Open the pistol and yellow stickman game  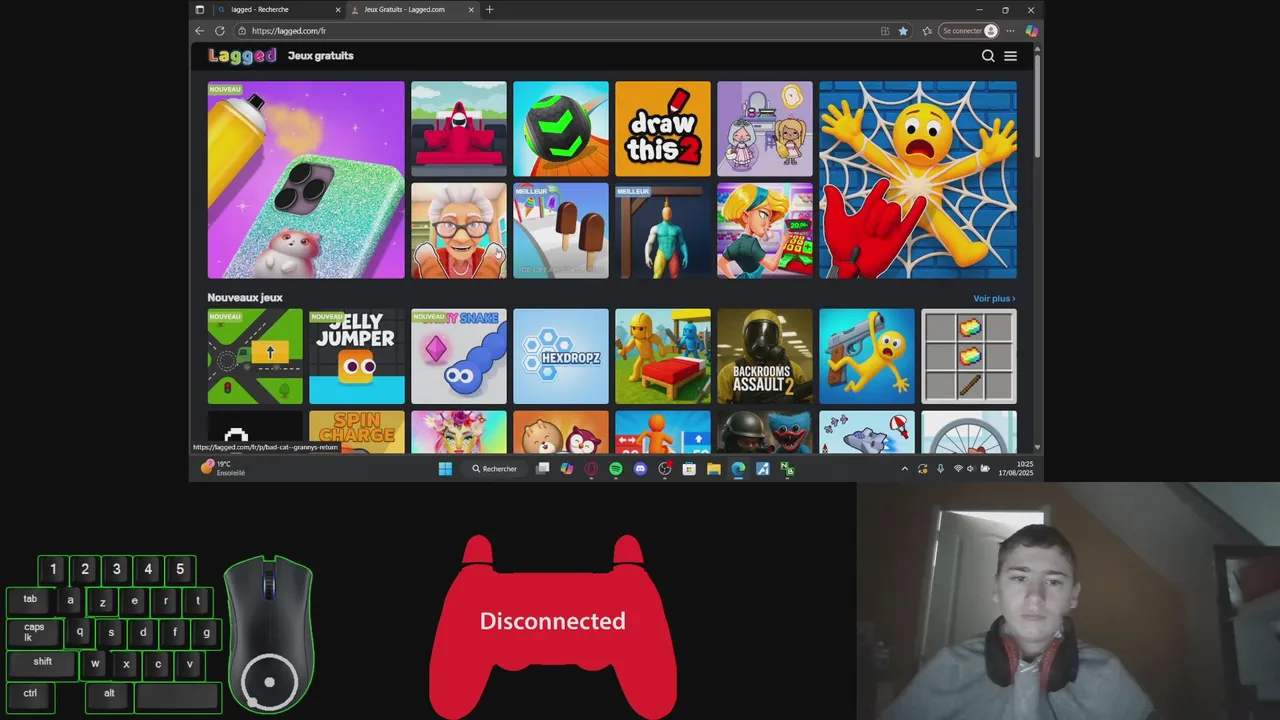pos(867,356)
